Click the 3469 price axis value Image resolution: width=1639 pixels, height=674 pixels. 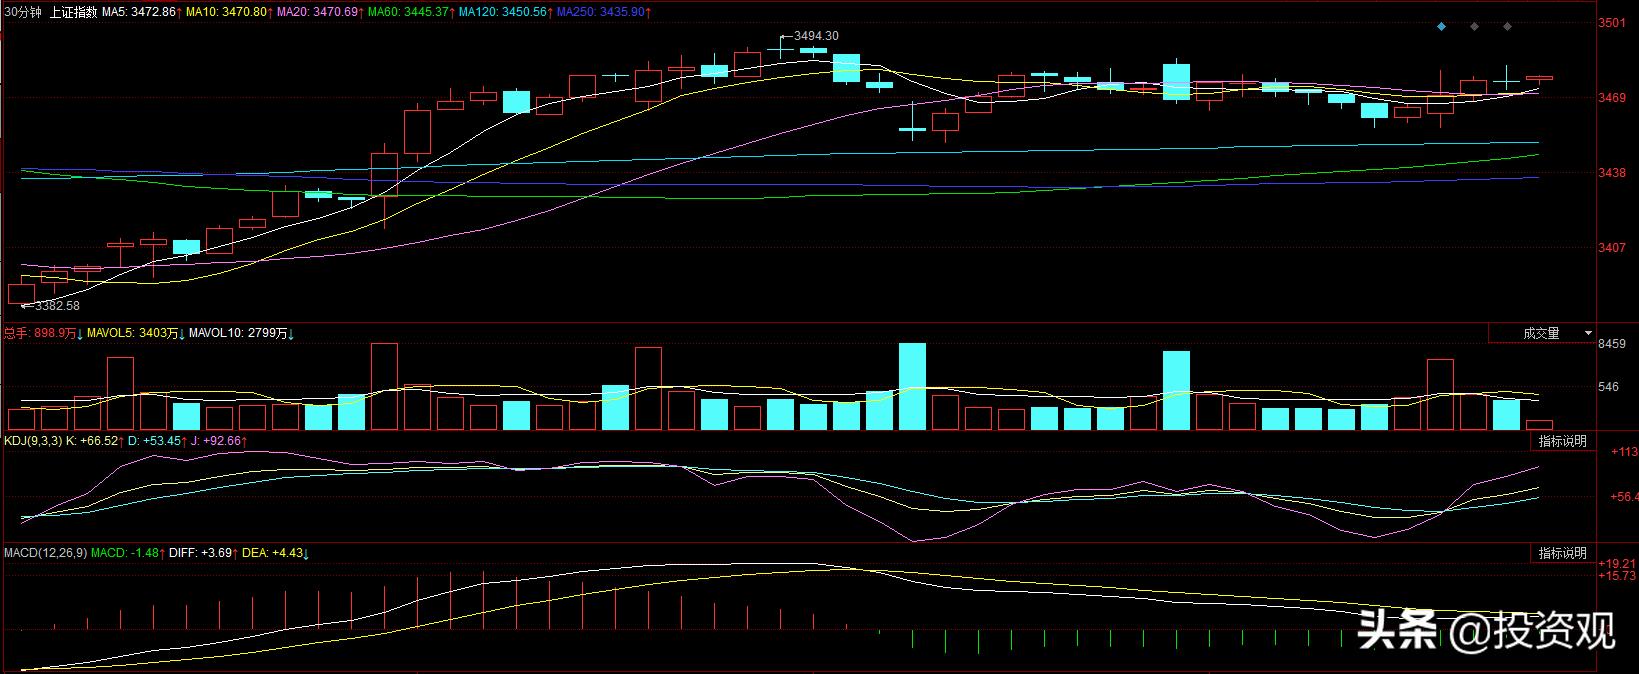[x=1613, y=98]
